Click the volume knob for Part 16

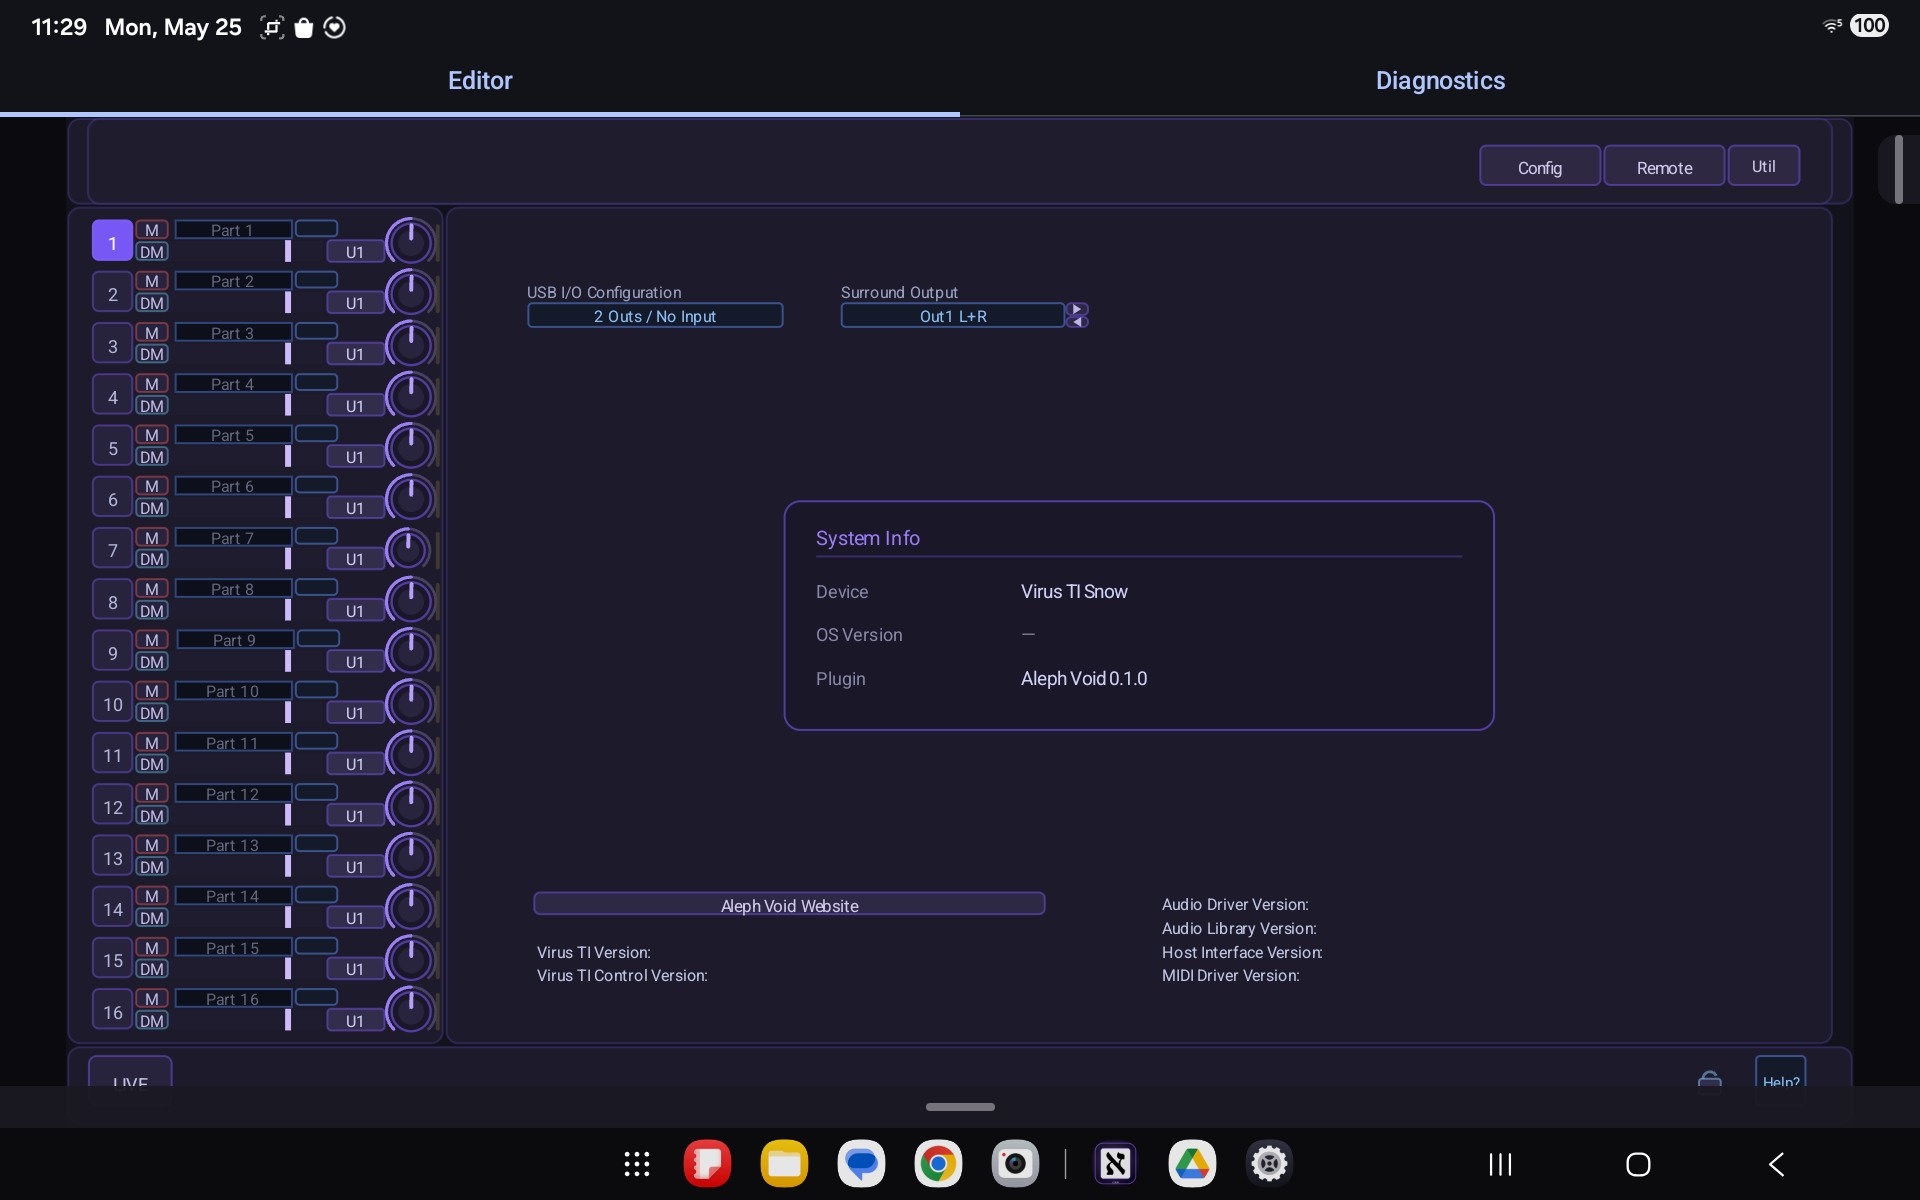tap(410, 1010)
